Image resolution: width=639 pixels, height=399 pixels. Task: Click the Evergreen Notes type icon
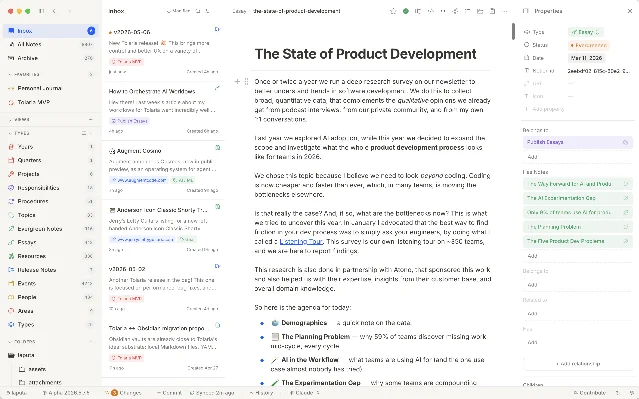click(x=11, y=229)
